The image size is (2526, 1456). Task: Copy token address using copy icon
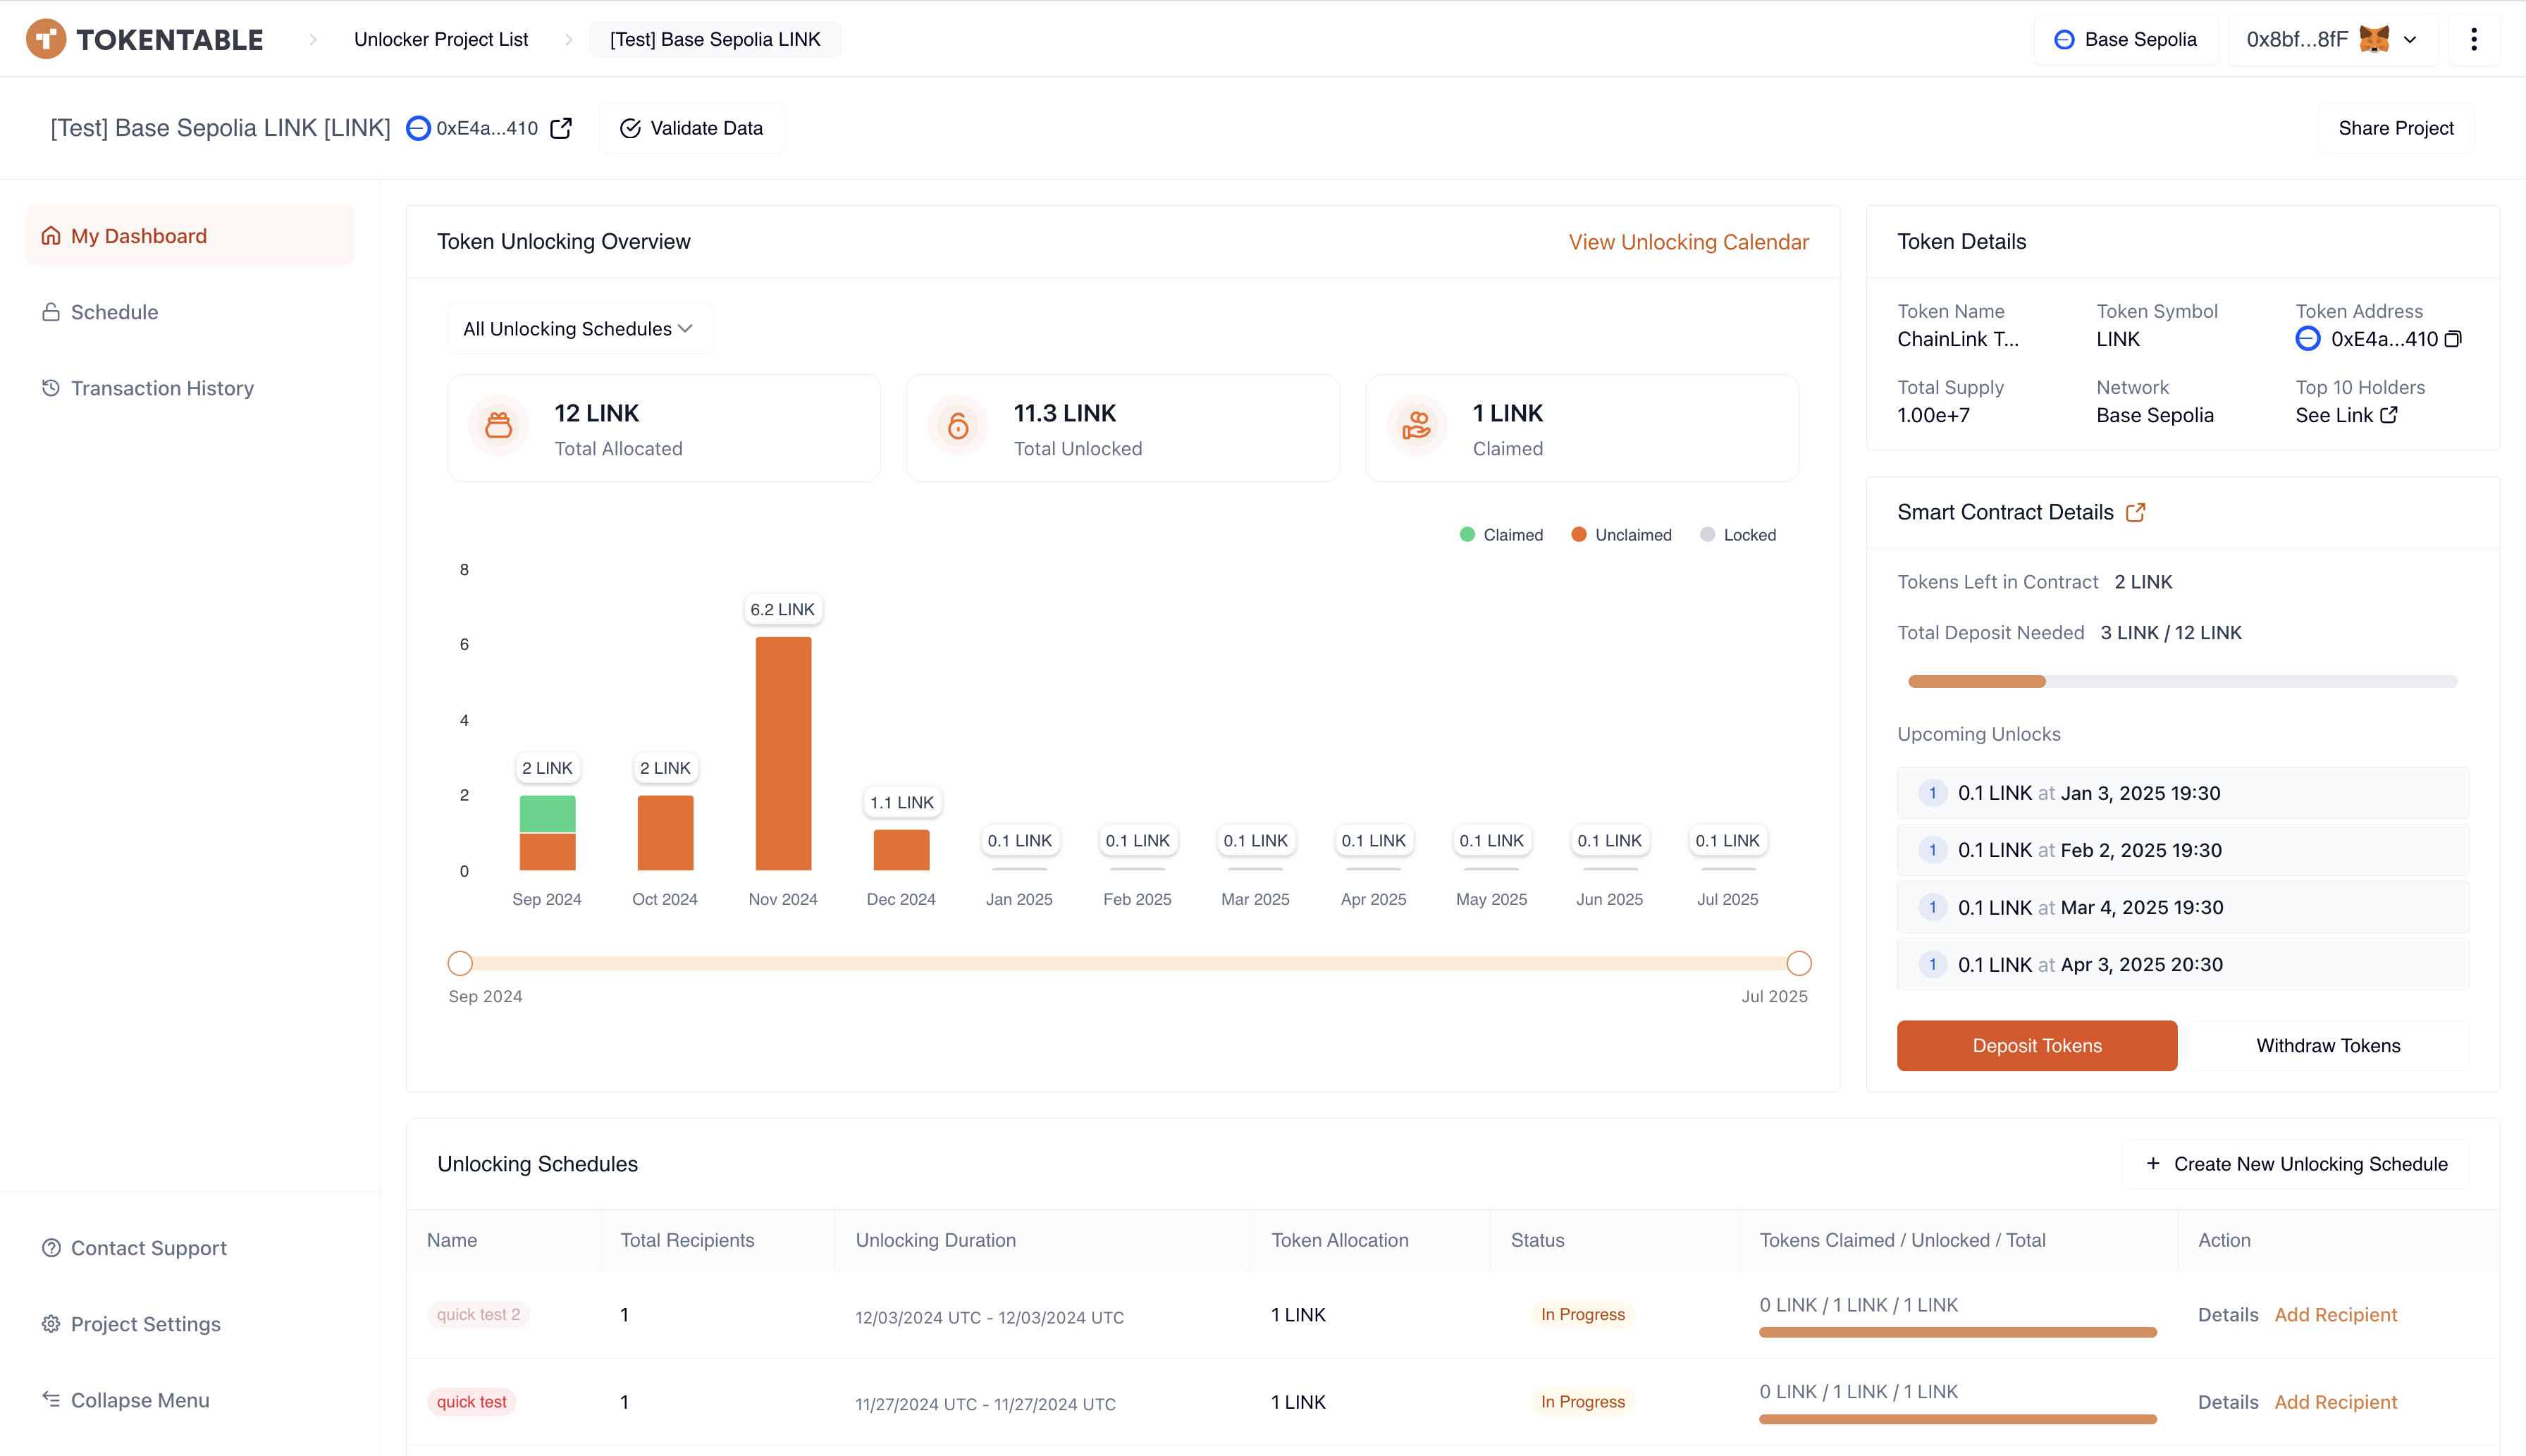2453,339
